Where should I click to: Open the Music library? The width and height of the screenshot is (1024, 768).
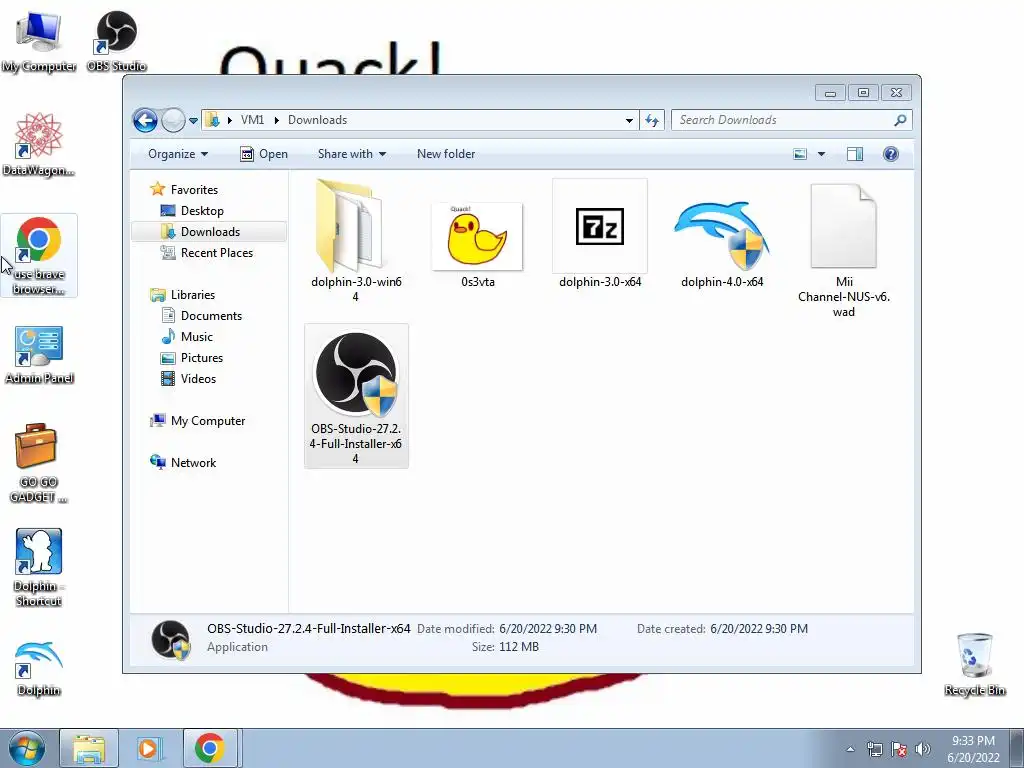197,337
